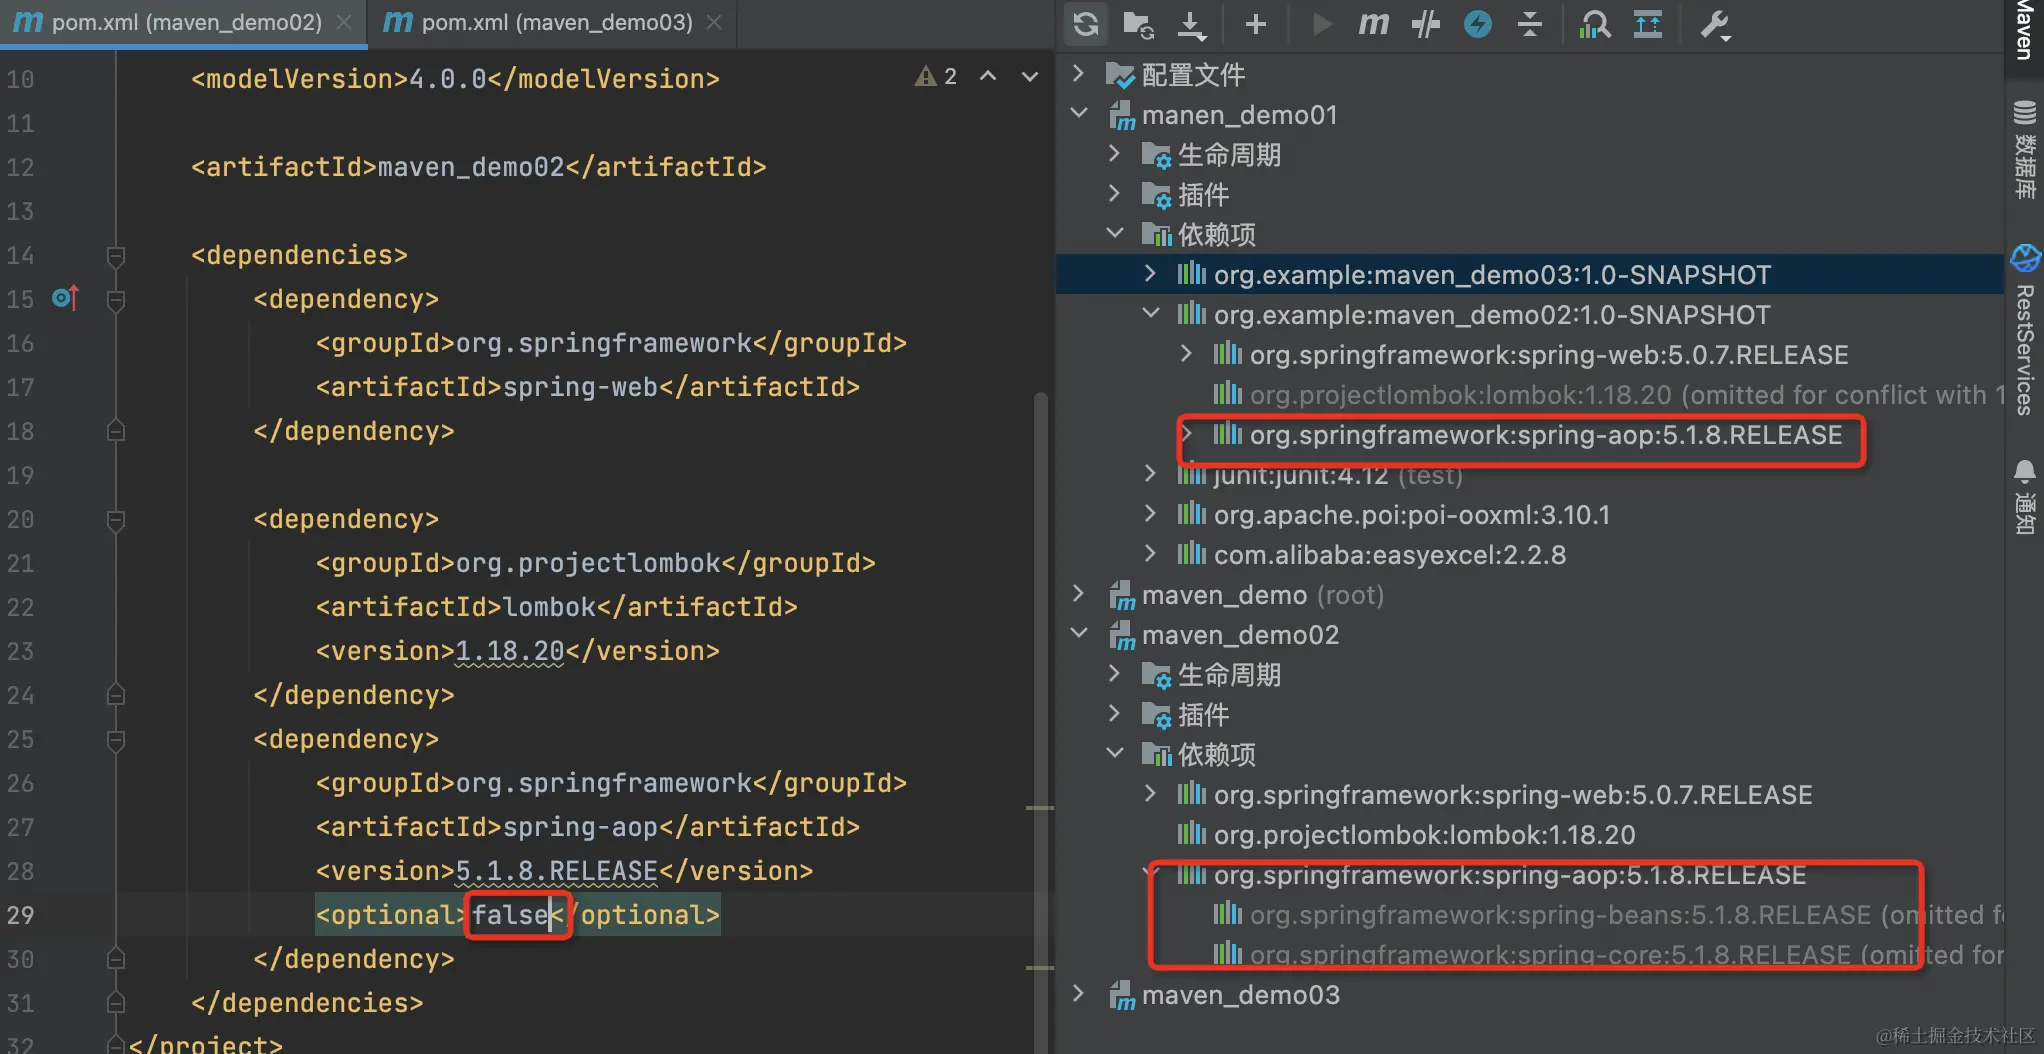Click the manen_demo01 module icon
The image size is (2044, 1054).
click(x=1122, y=116)
